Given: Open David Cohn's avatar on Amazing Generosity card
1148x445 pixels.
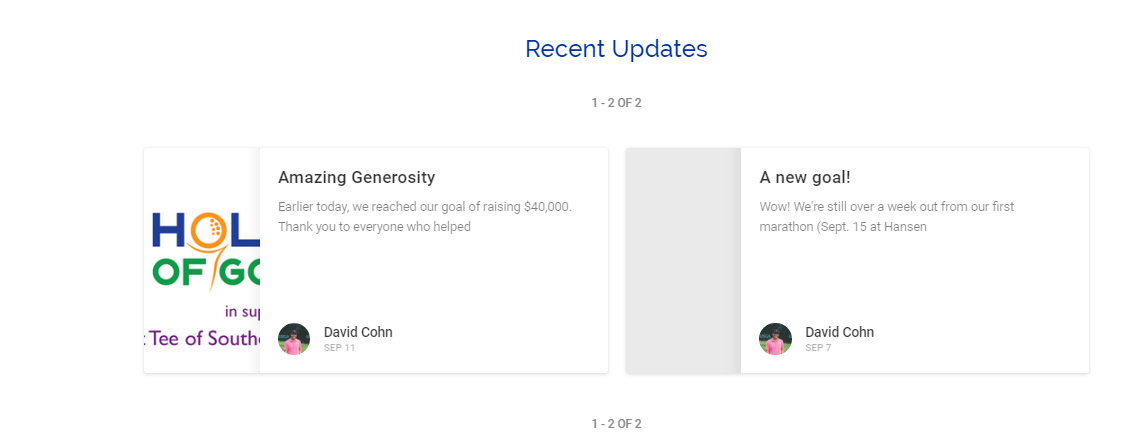Looking at the screenshot, I should (x=294, y=339).
